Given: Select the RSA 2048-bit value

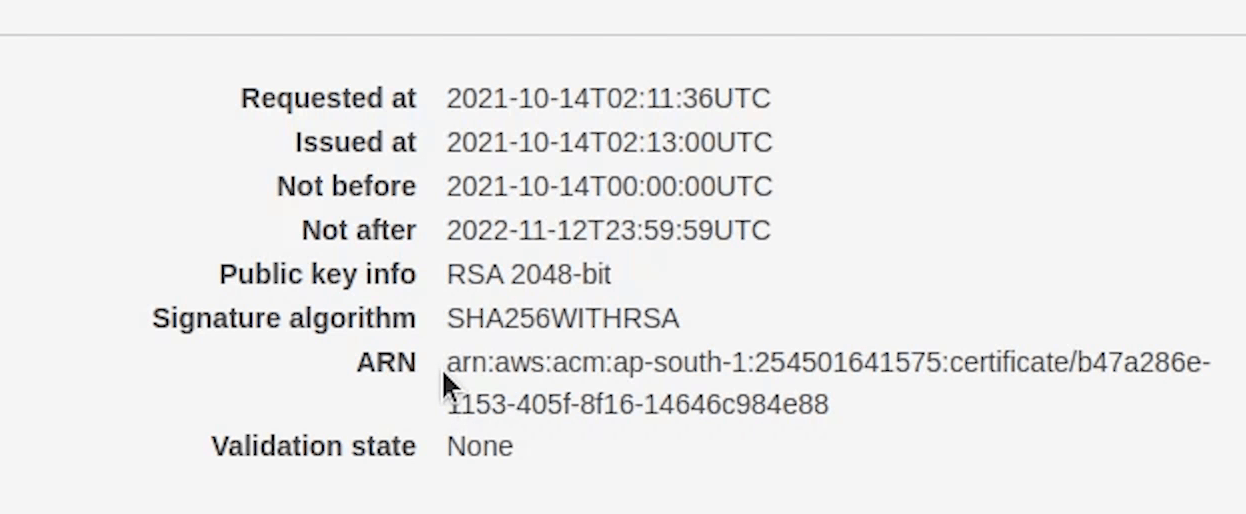Looking at the screenshot, I should pos(528,275).
